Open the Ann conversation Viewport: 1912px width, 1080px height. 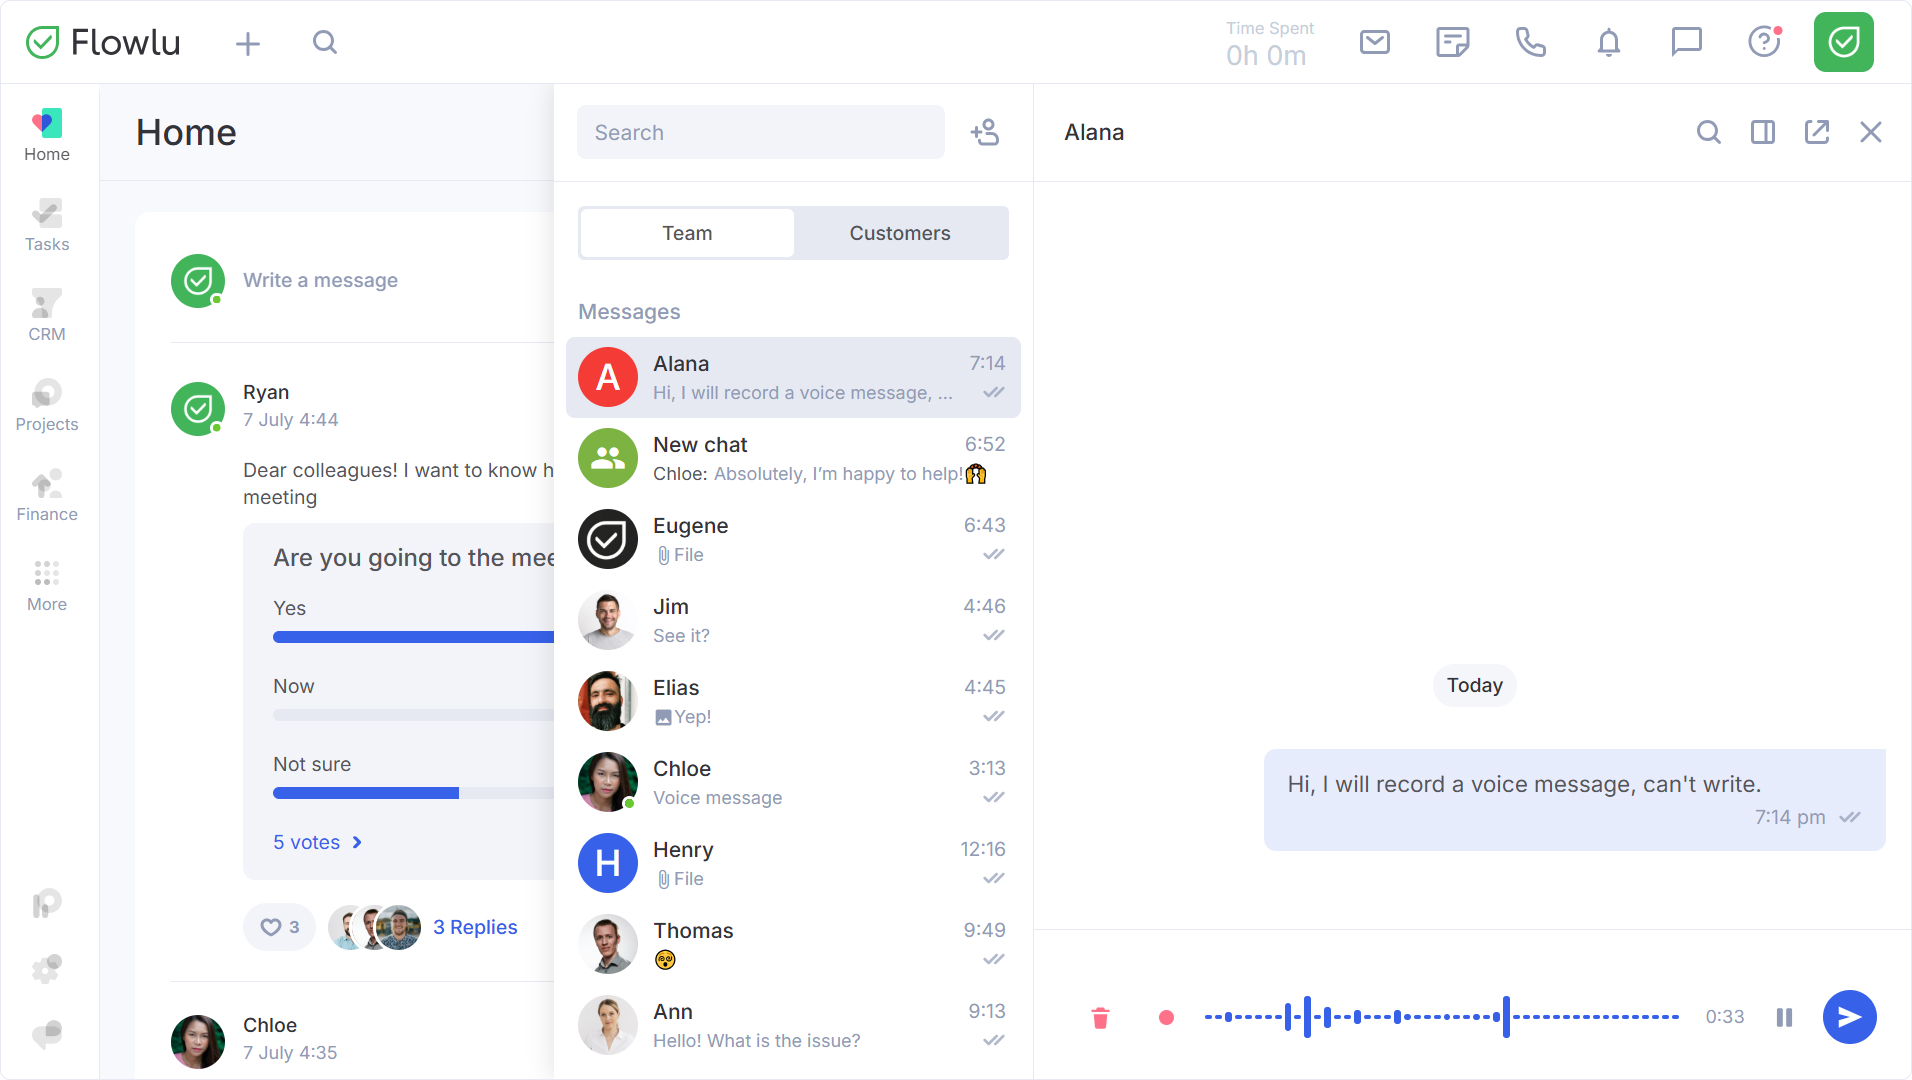793,1025
